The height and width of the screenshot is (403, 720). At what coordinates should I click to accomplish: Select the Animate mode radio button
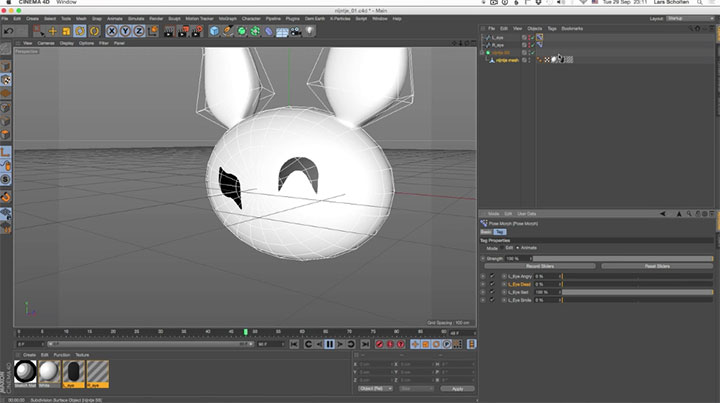point(518,248)
